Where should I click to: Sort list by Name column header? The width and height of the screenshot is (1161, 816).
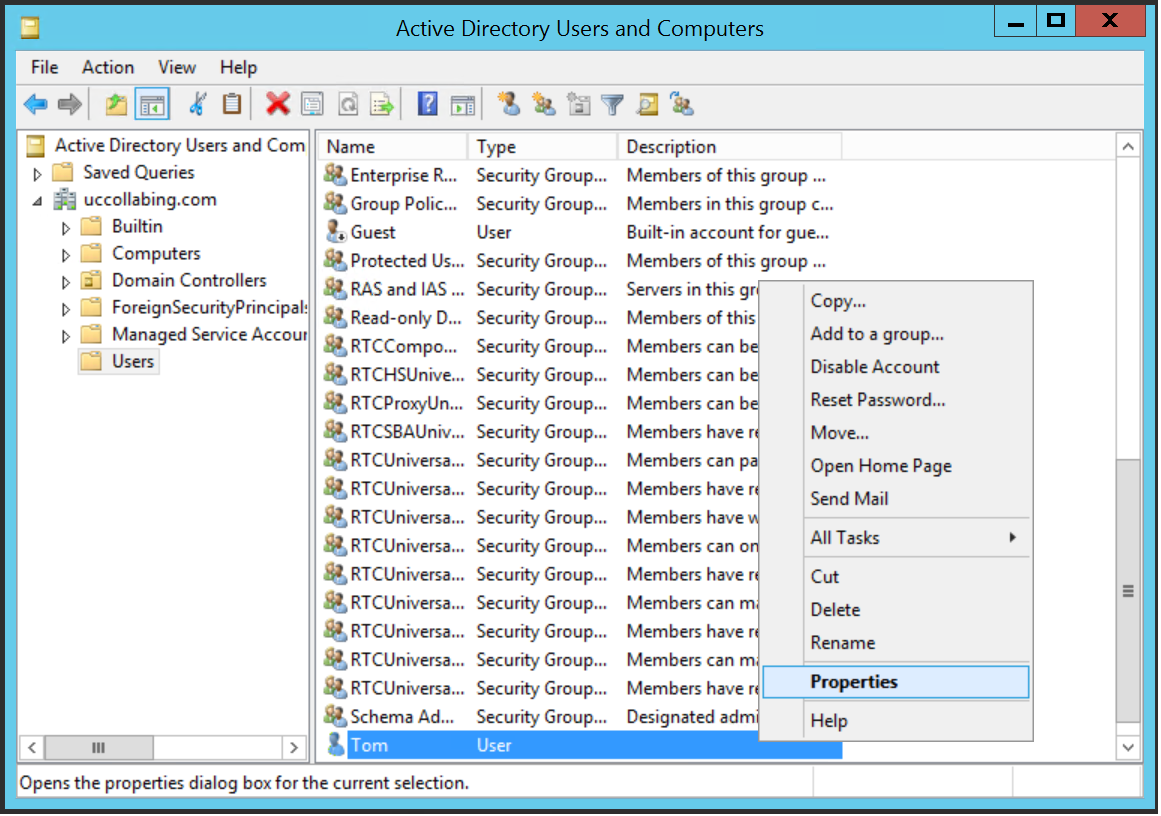393,147
